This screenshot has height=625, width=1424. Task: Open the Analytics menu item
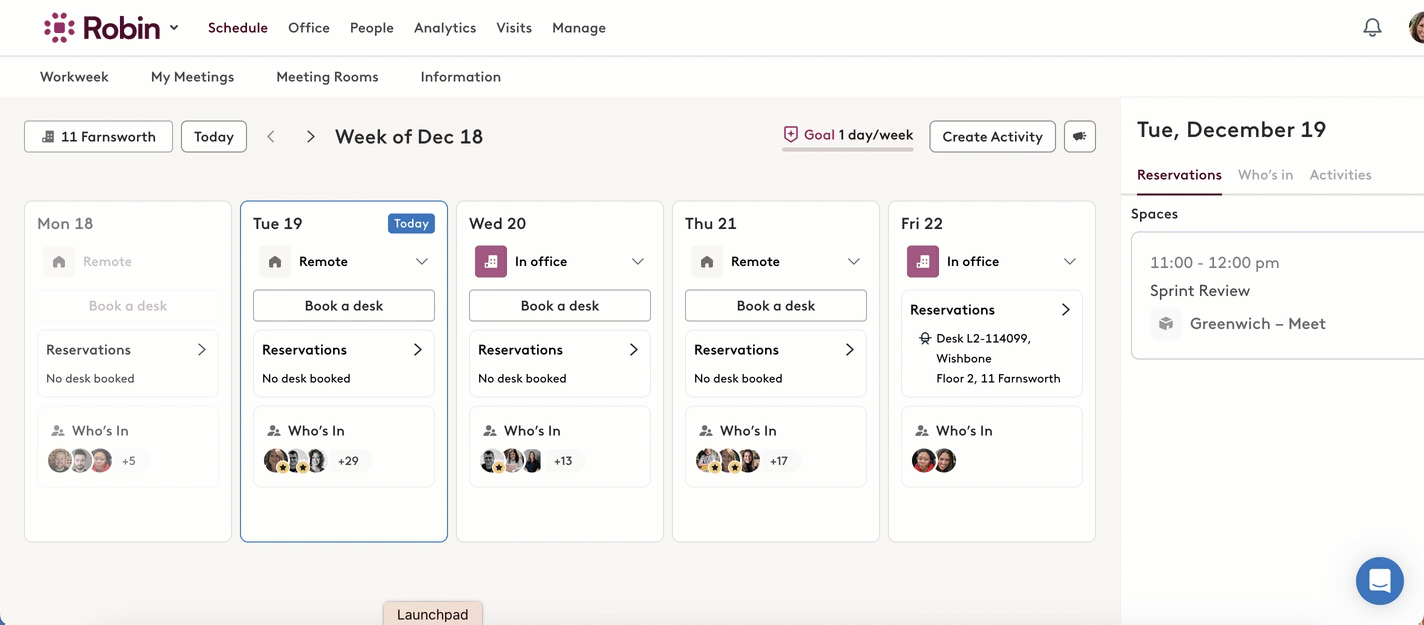tap(444, 28)
